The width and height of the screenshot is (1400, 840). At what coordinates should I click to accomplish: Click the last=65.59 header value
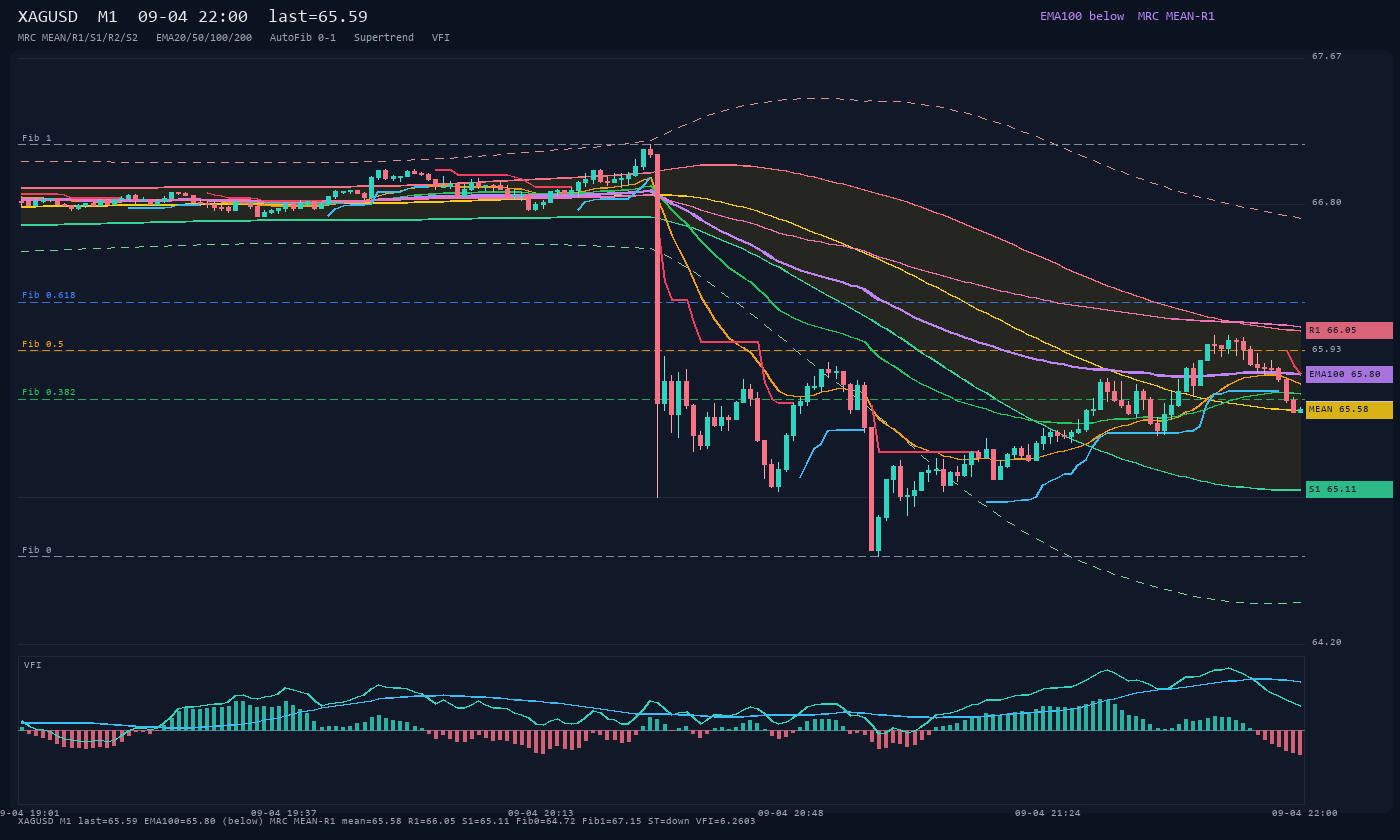click(318, 17)
